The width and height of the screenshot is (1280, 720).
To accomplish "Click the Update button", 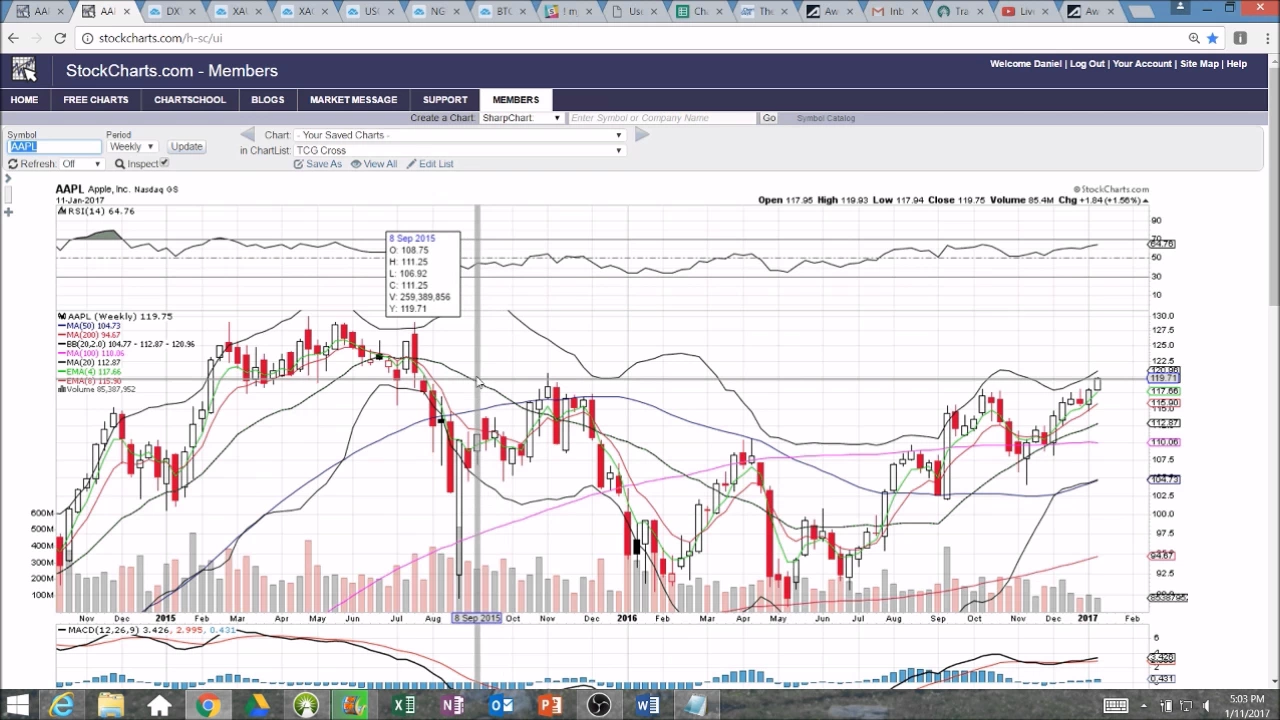I will pyautogui.click(x=186, y=146).
